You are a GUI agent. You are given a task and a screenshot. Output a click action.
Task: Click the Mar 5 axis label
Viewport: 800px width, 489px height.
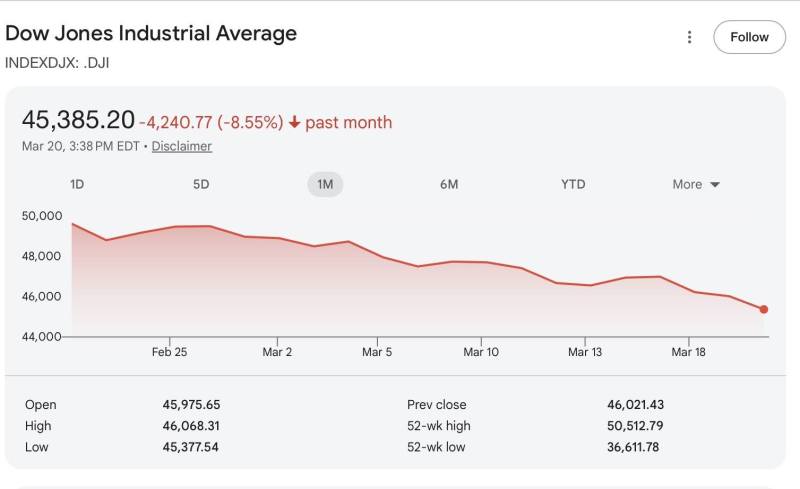pos(377,352)
